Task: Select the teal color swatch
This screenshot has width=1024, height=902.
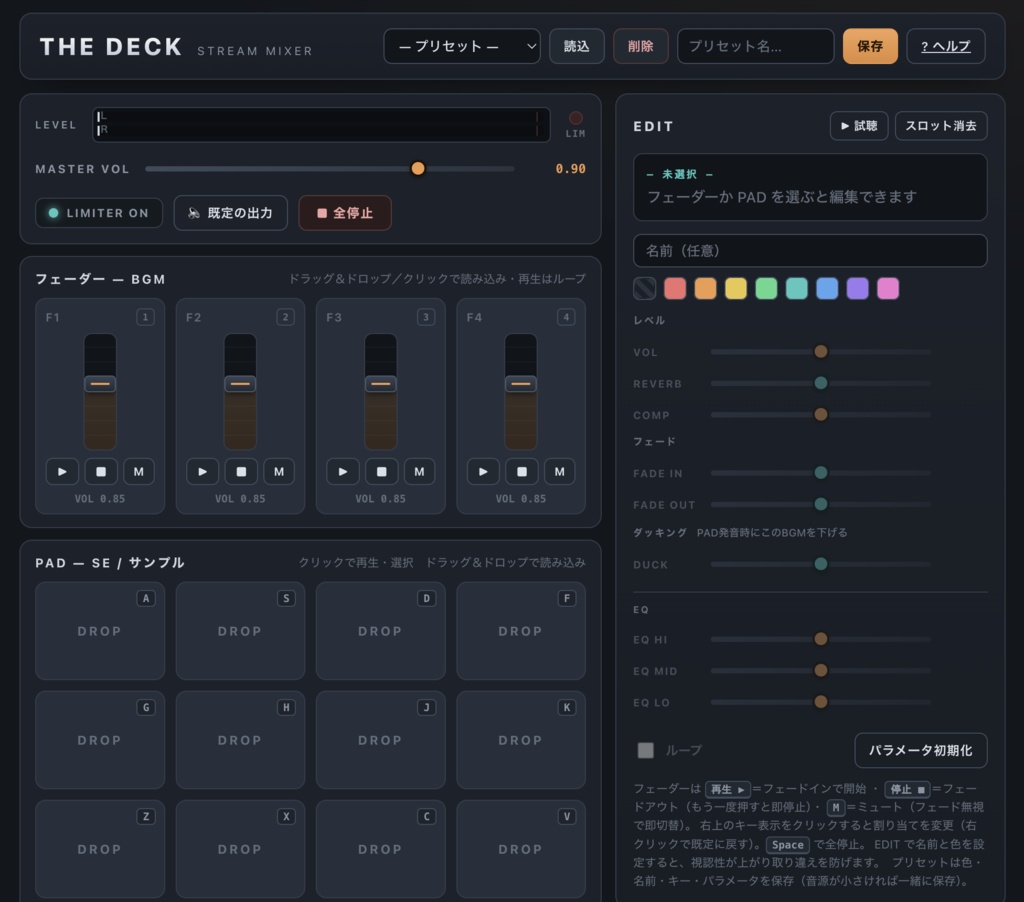Action: tap(797, 288)
